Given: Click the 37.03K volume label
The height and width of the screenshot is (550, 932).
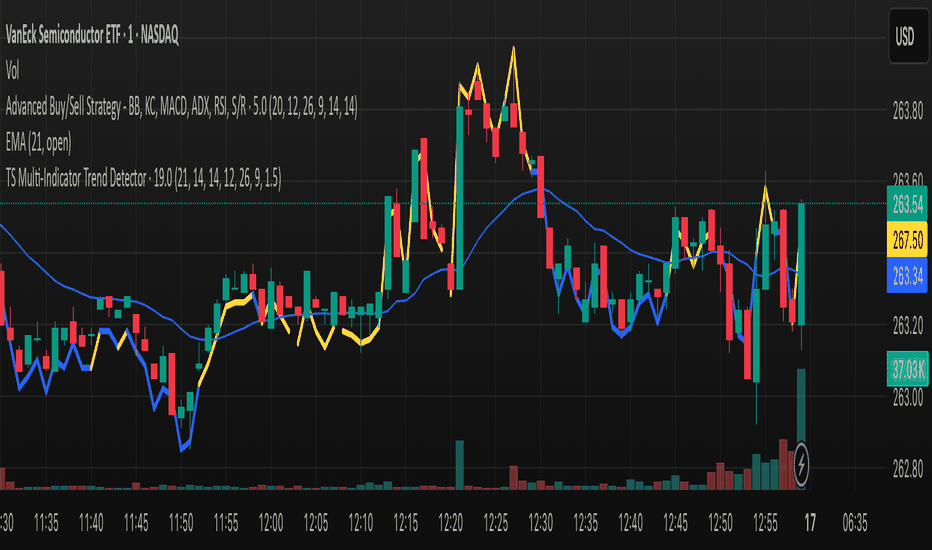Looking at the screenshot, I should (x=907, y=369).
